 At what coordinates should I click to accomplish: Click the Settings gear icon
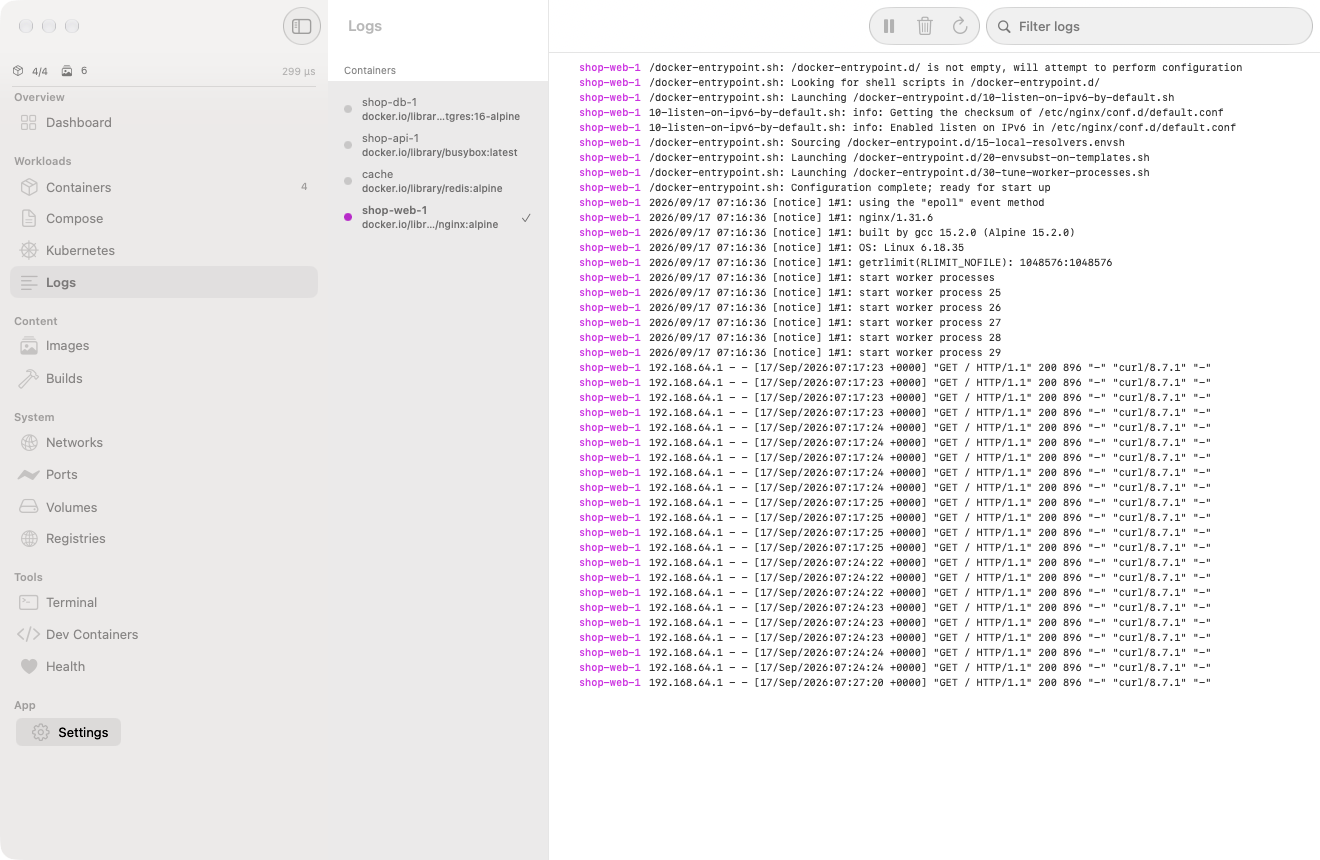click(40, 733)
